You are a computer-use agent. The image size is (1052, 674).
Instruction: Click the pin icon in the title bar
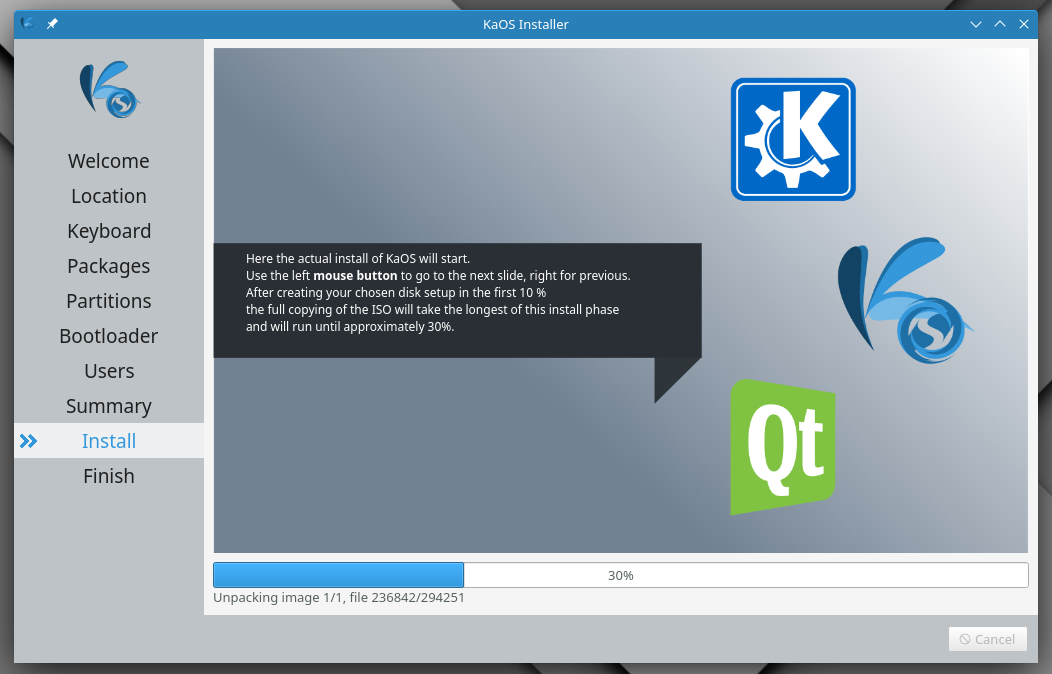pos(52,24)
